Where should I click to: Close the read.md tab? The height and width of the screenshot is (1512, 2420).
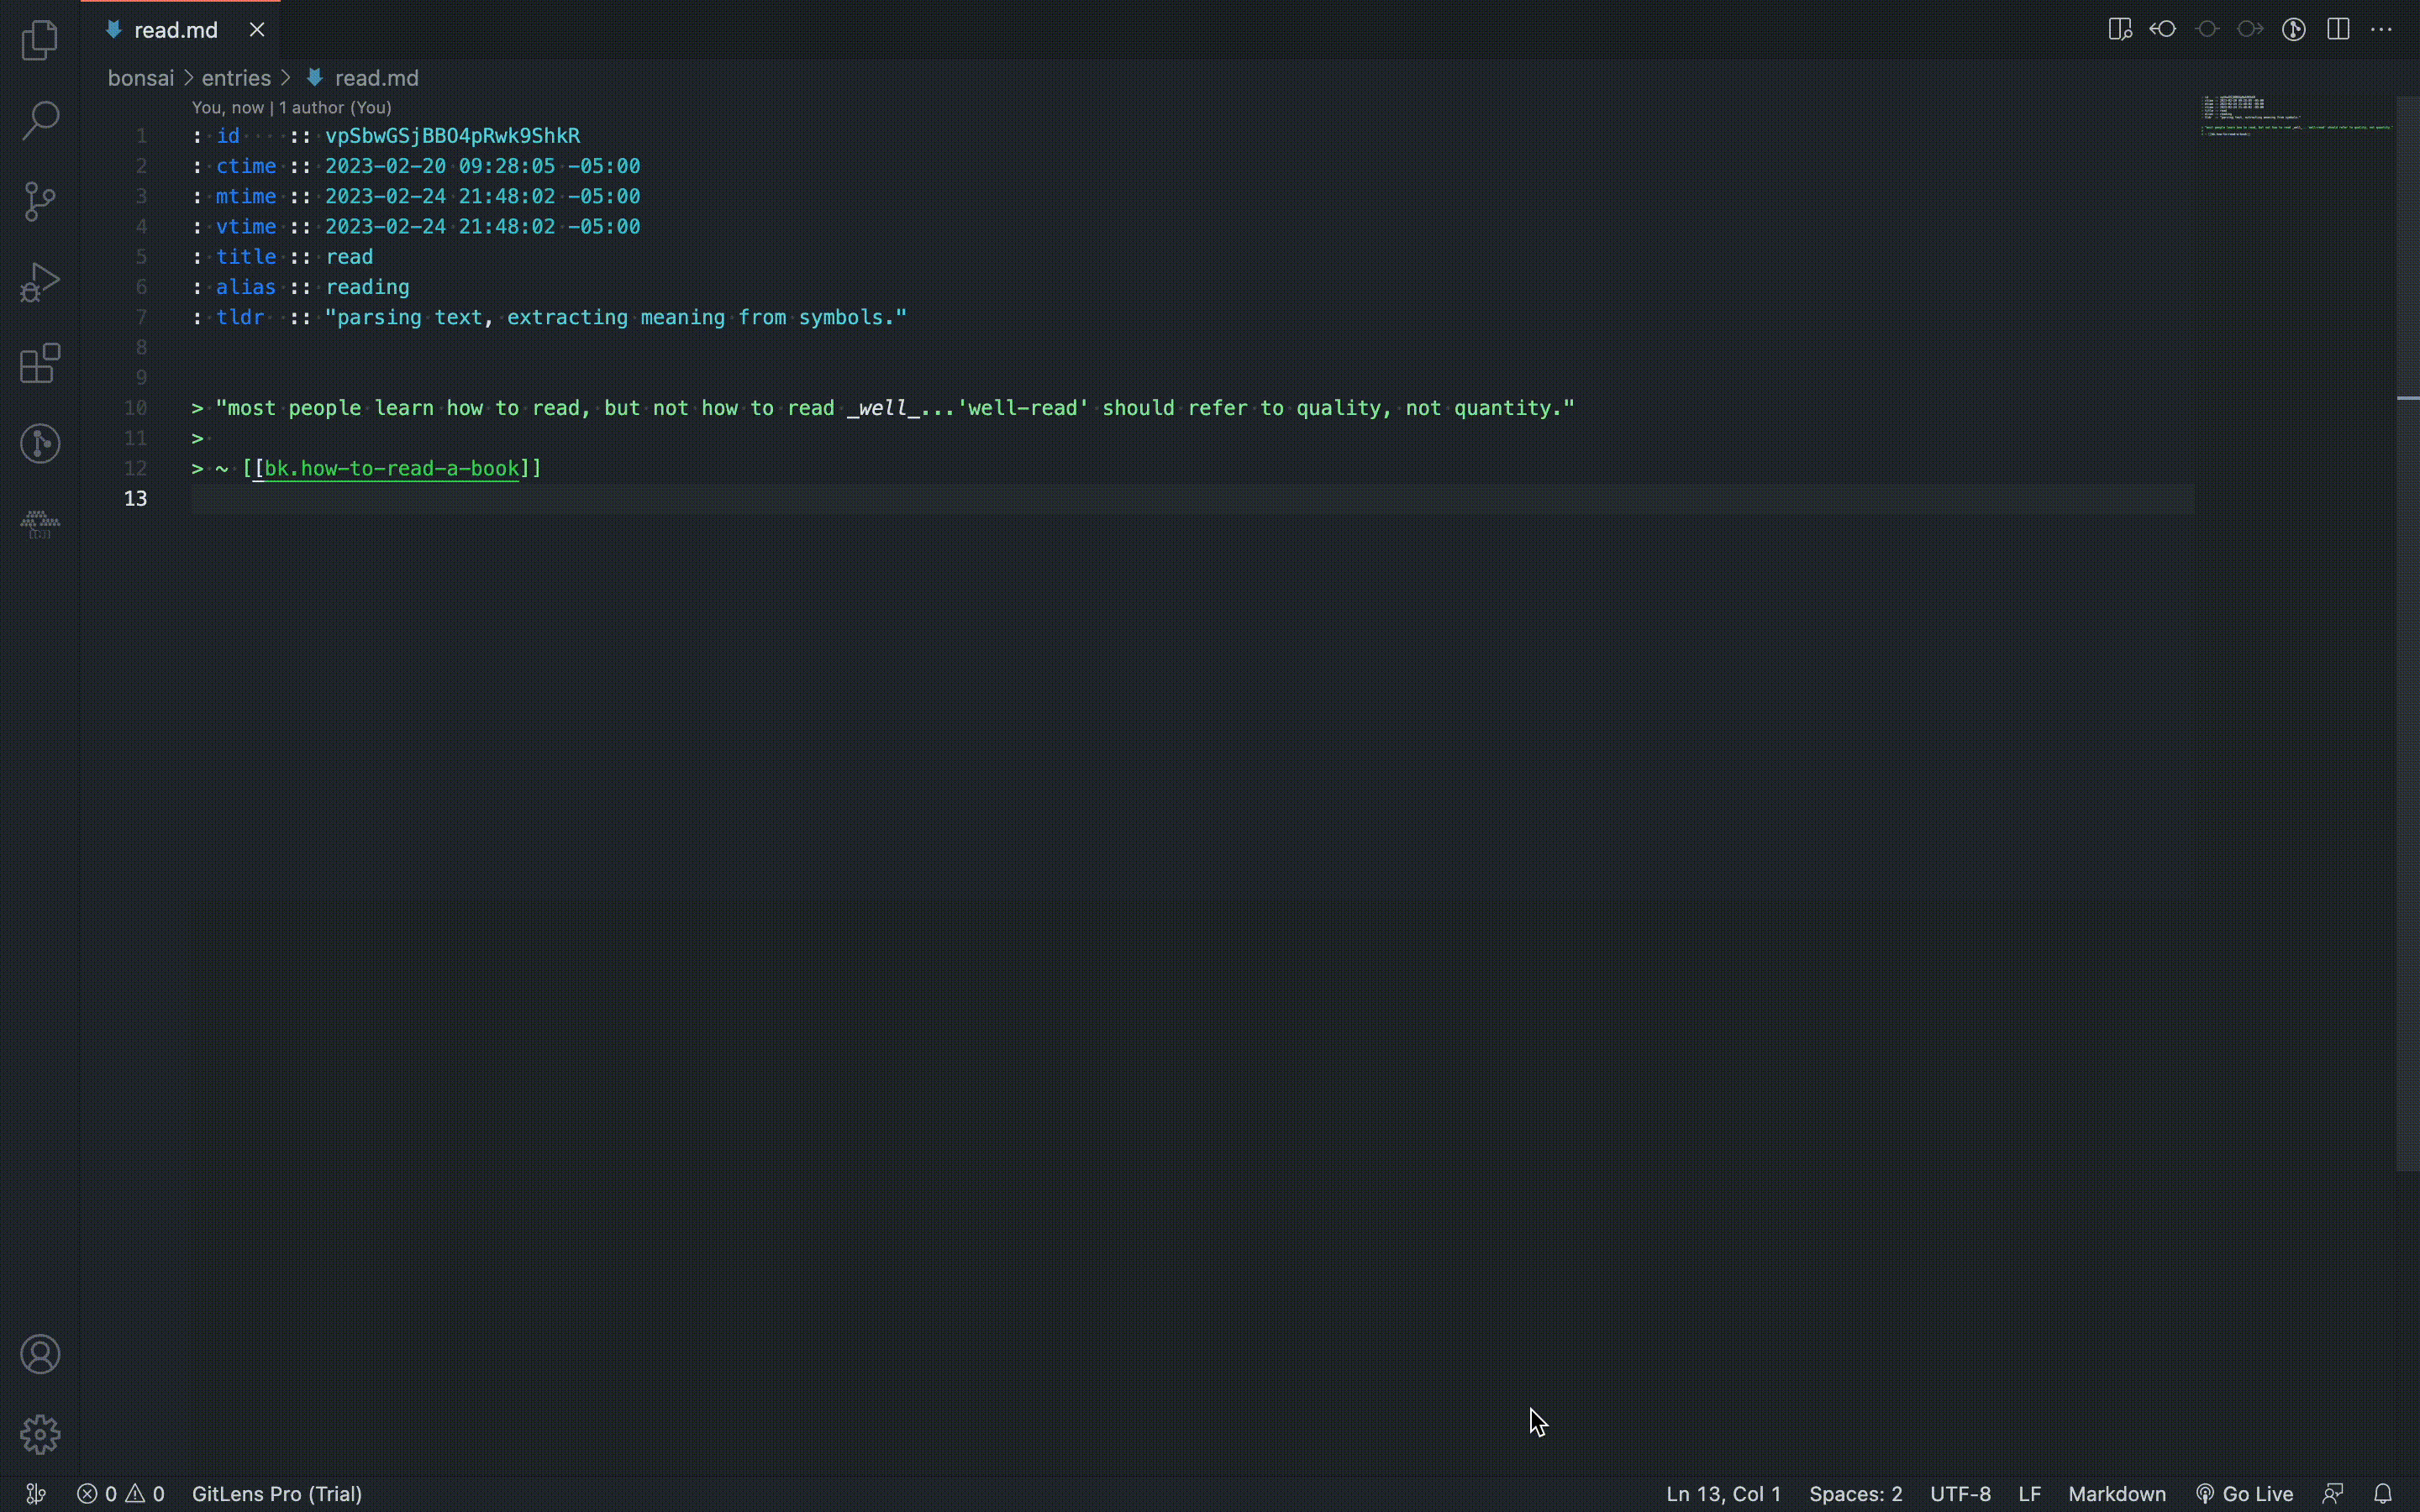click(x=257, y=30)
